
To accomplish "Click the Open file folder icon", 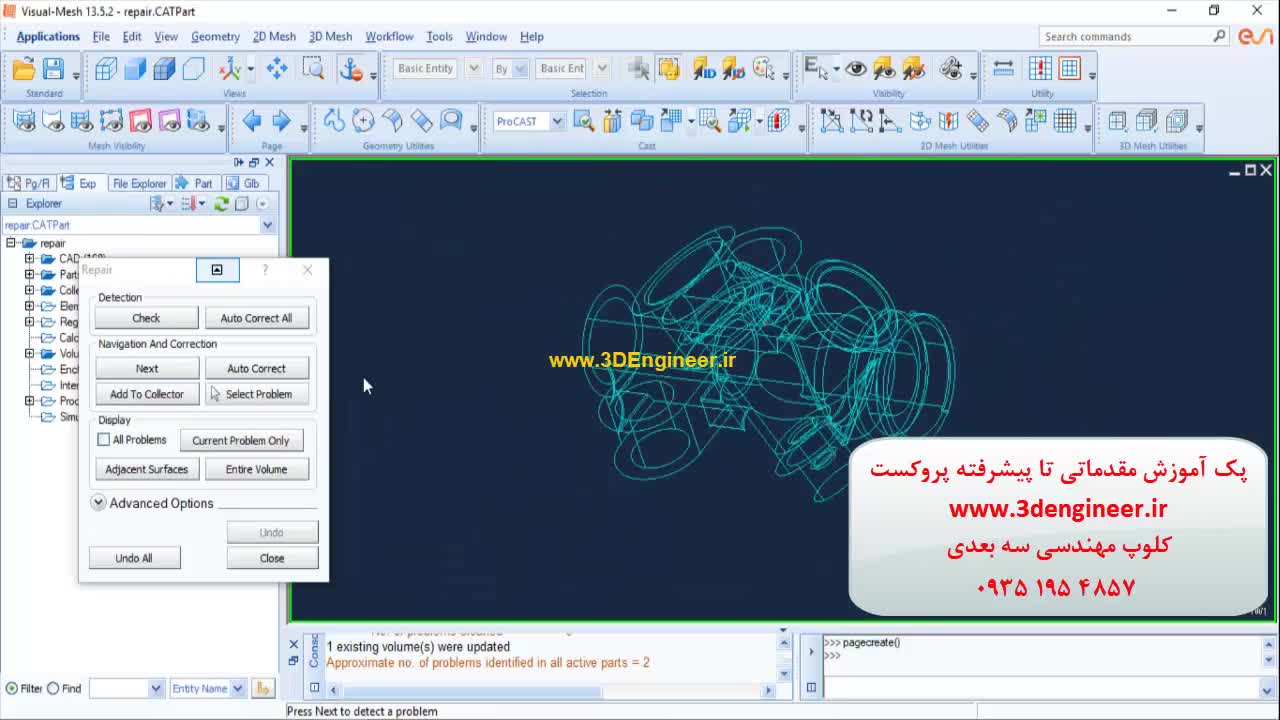I will pos(24,69).
